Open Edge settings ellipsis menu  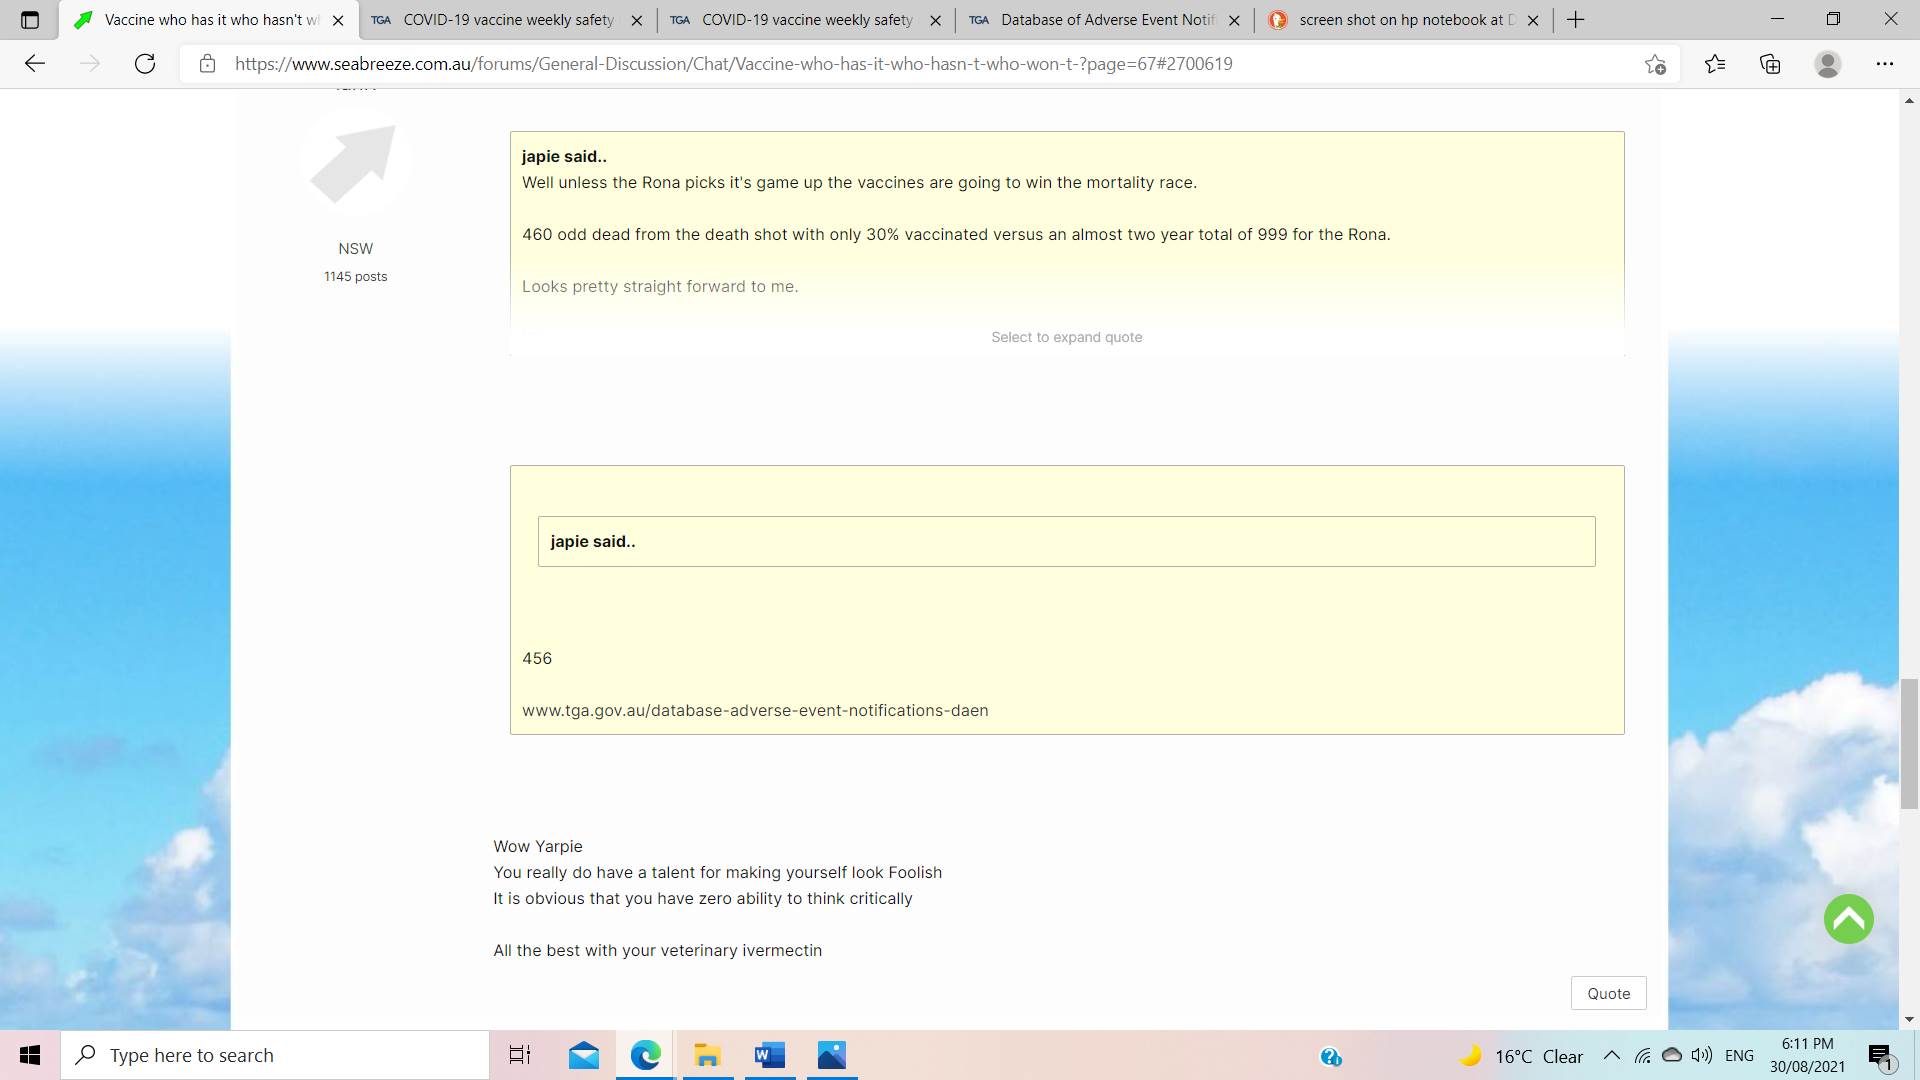pyautogui.click(x=1884, y=64)
